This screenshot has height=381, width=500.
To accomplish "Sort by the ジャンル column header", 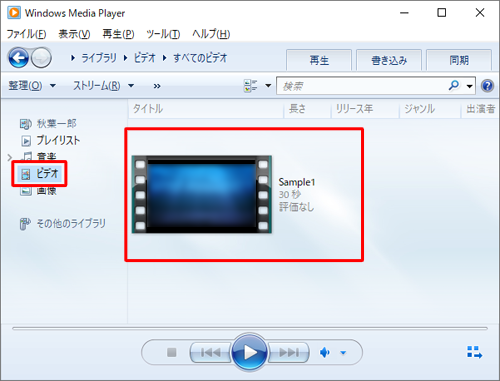I will point(430,109).
